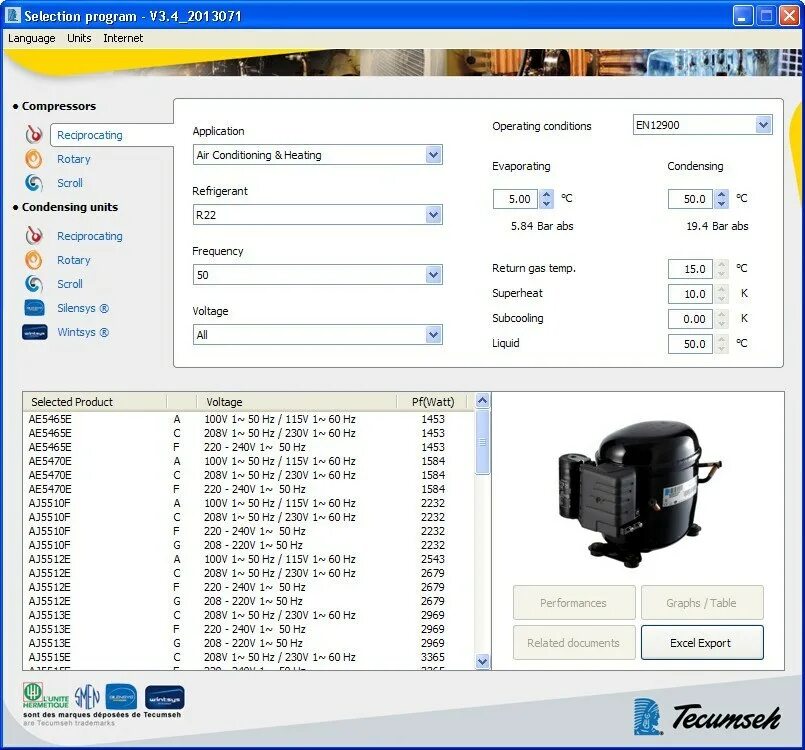Expand the Application dropdown
The height and width of the screenshot is (750, 805).
[x=433, y=155]
